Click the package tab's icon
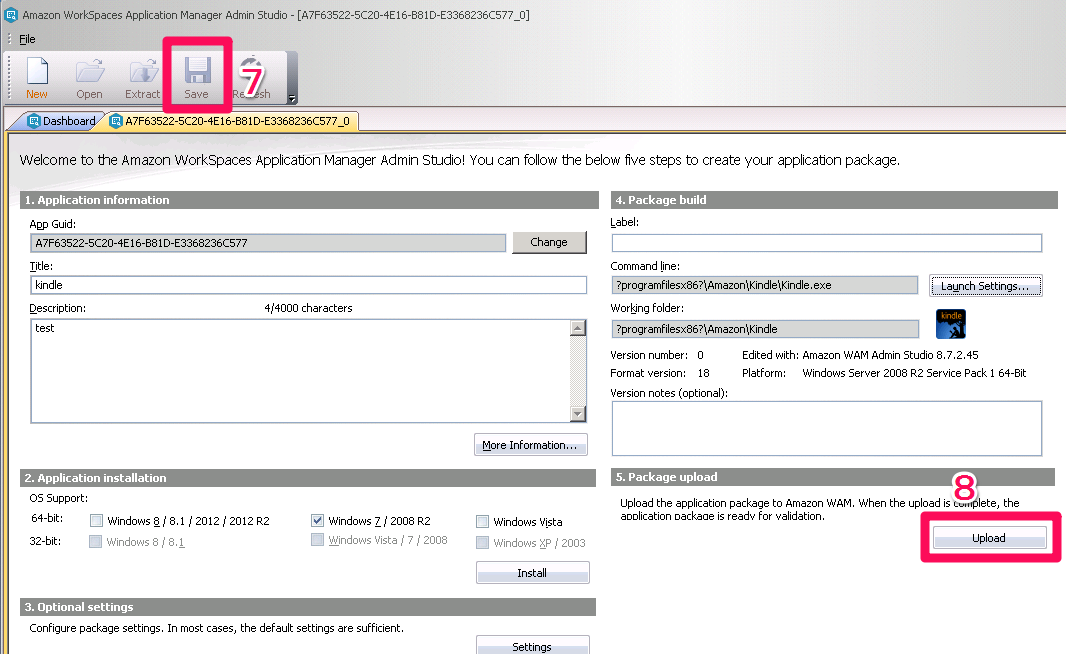The image size is (1066, 654). coord(116,121)
